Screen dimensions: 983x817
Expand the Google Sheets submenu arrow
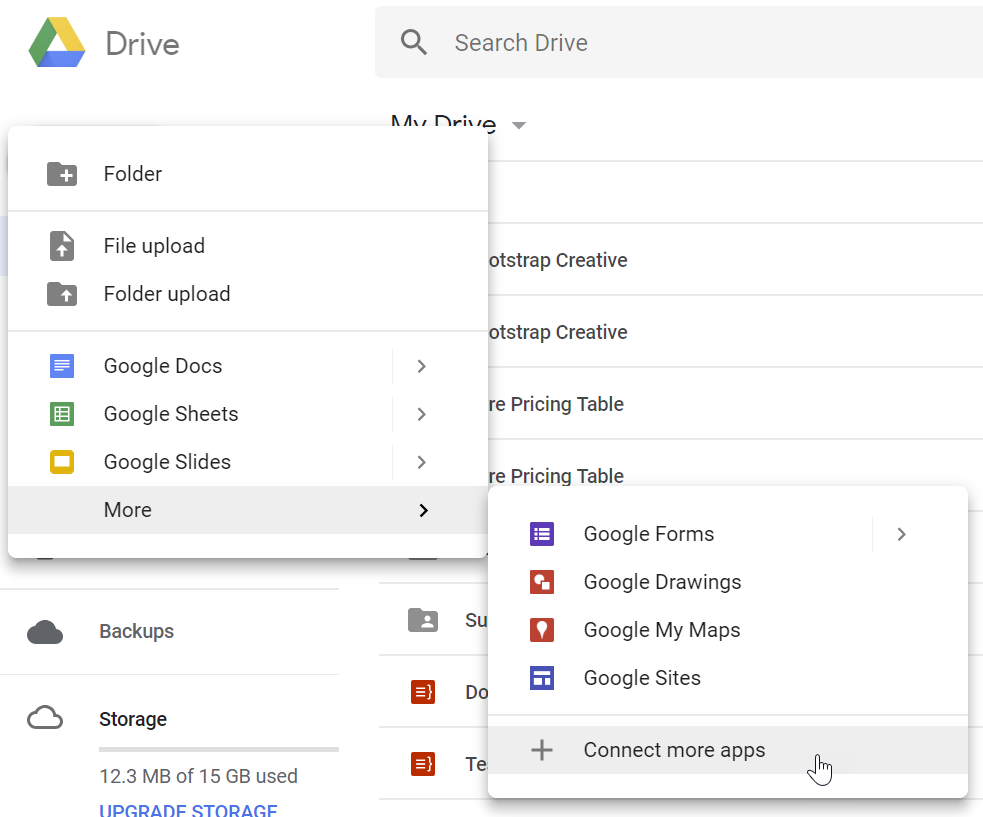421,414
